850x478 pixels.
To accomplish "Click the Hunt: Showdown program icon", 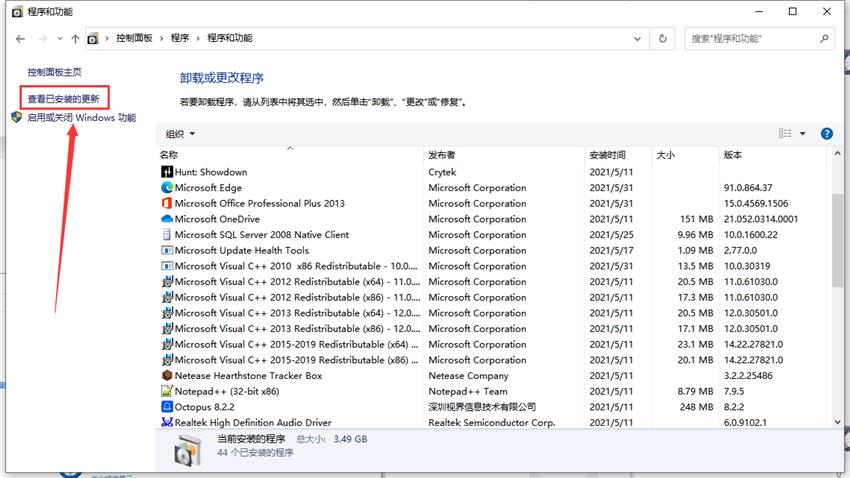I will pyautogui.click(x=167, y=172).
